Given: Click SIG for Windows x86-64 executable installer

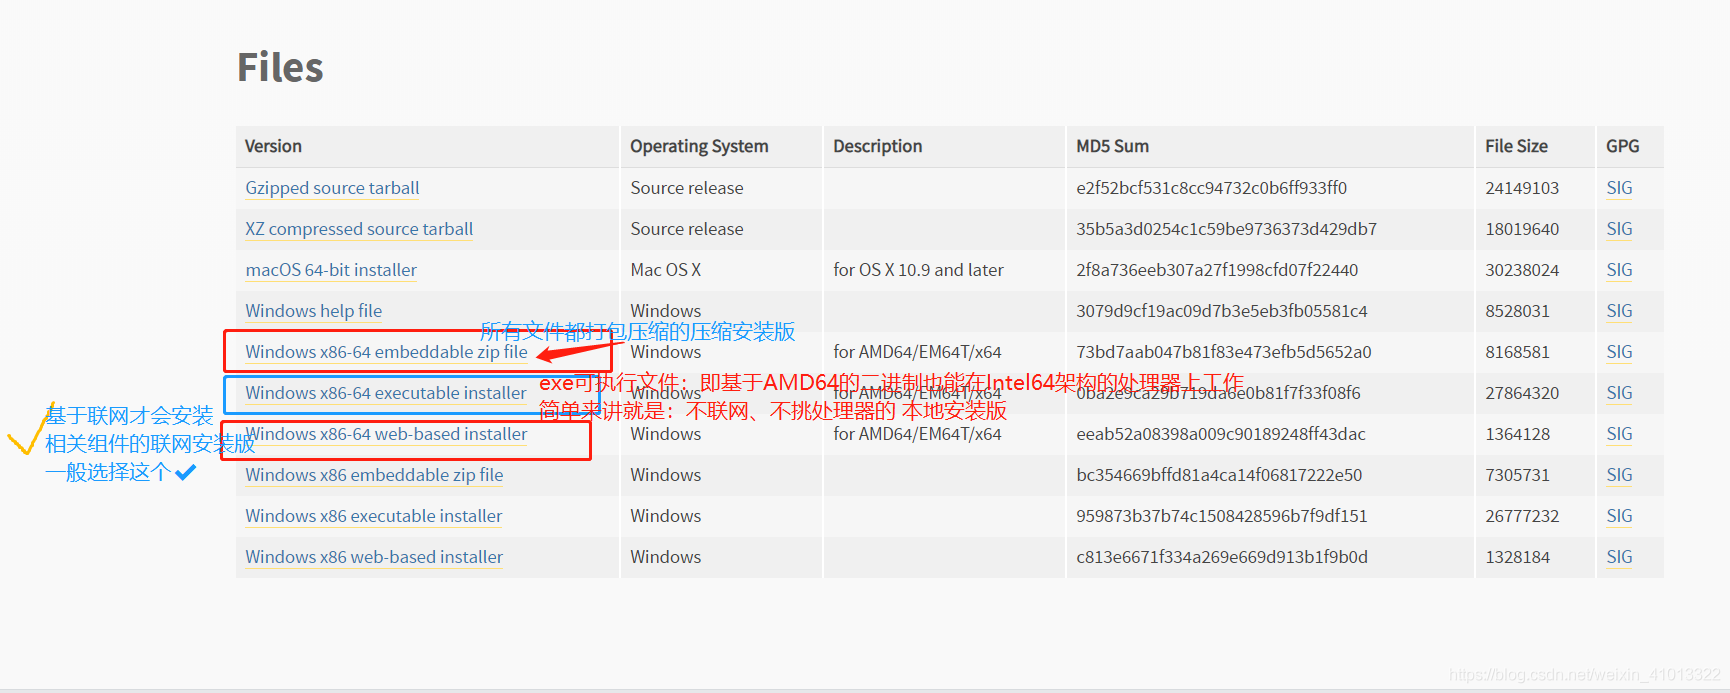Looking at the screenshot, I should tap(1619, 393).
